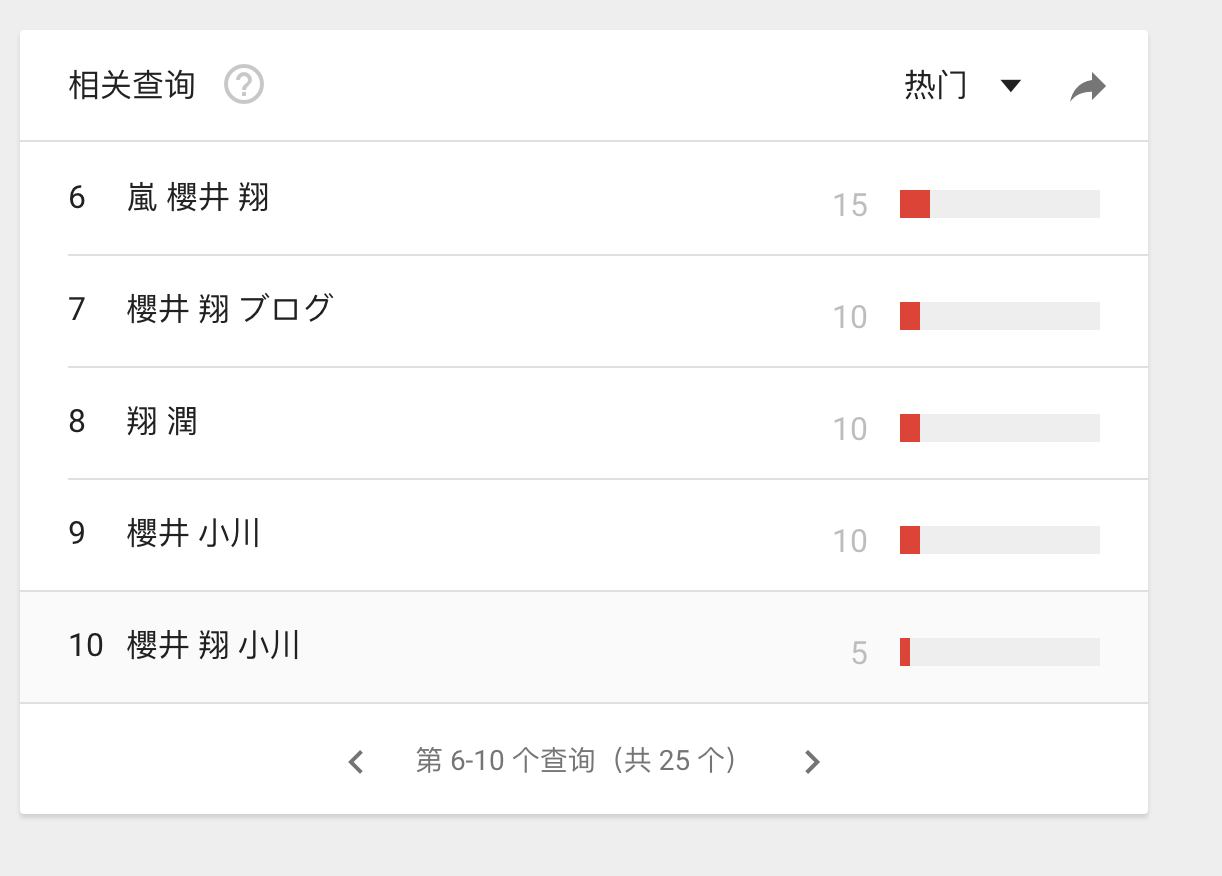Screen dimensions: 1222x876
Task: Click the score 5 in last row
Action: coord(859,653)
